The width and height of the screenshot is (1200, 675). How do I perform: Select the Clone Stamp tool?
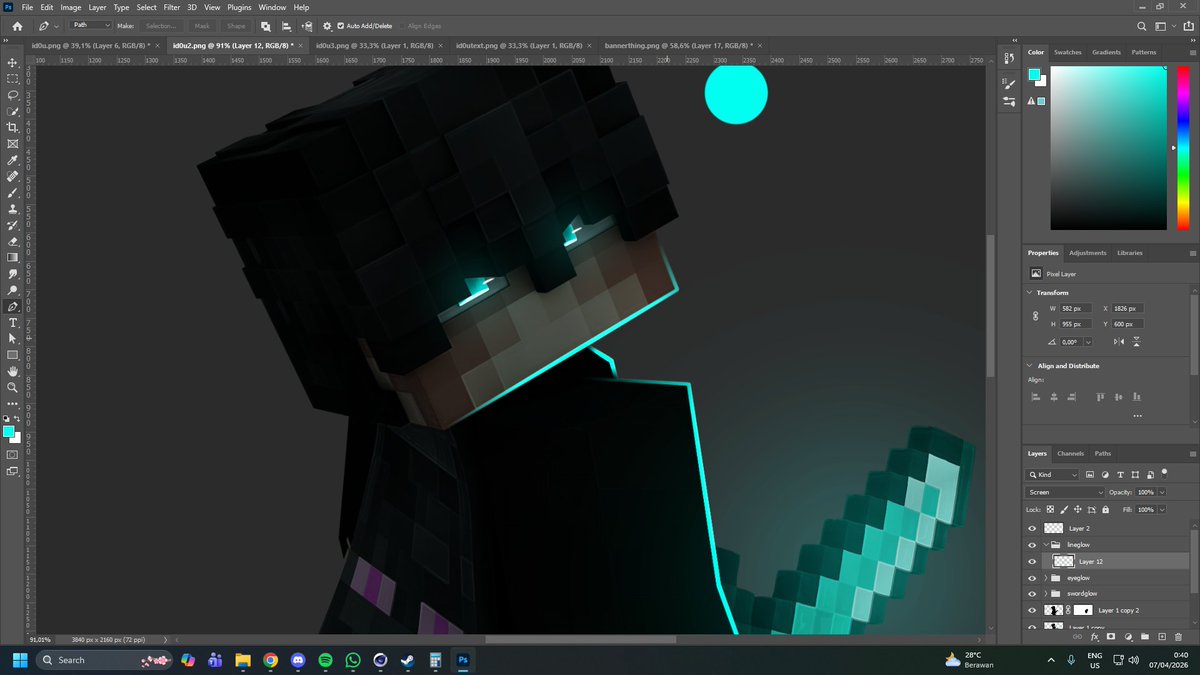tap(13, 209)
